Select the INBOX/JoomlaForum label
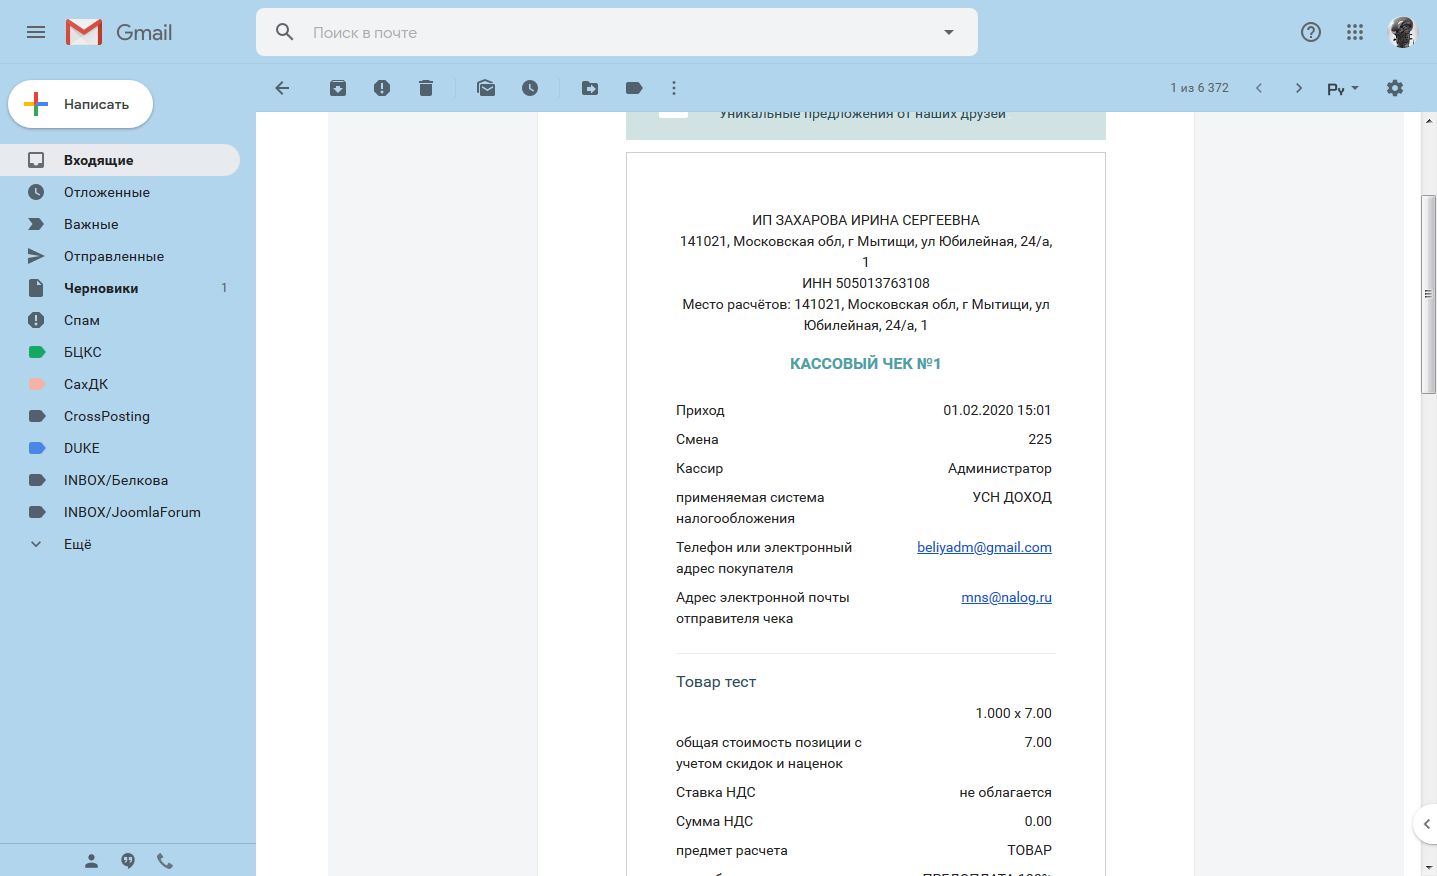This screenshot has width=1437, height=876. pyautogui.click(x=120, y=512)
